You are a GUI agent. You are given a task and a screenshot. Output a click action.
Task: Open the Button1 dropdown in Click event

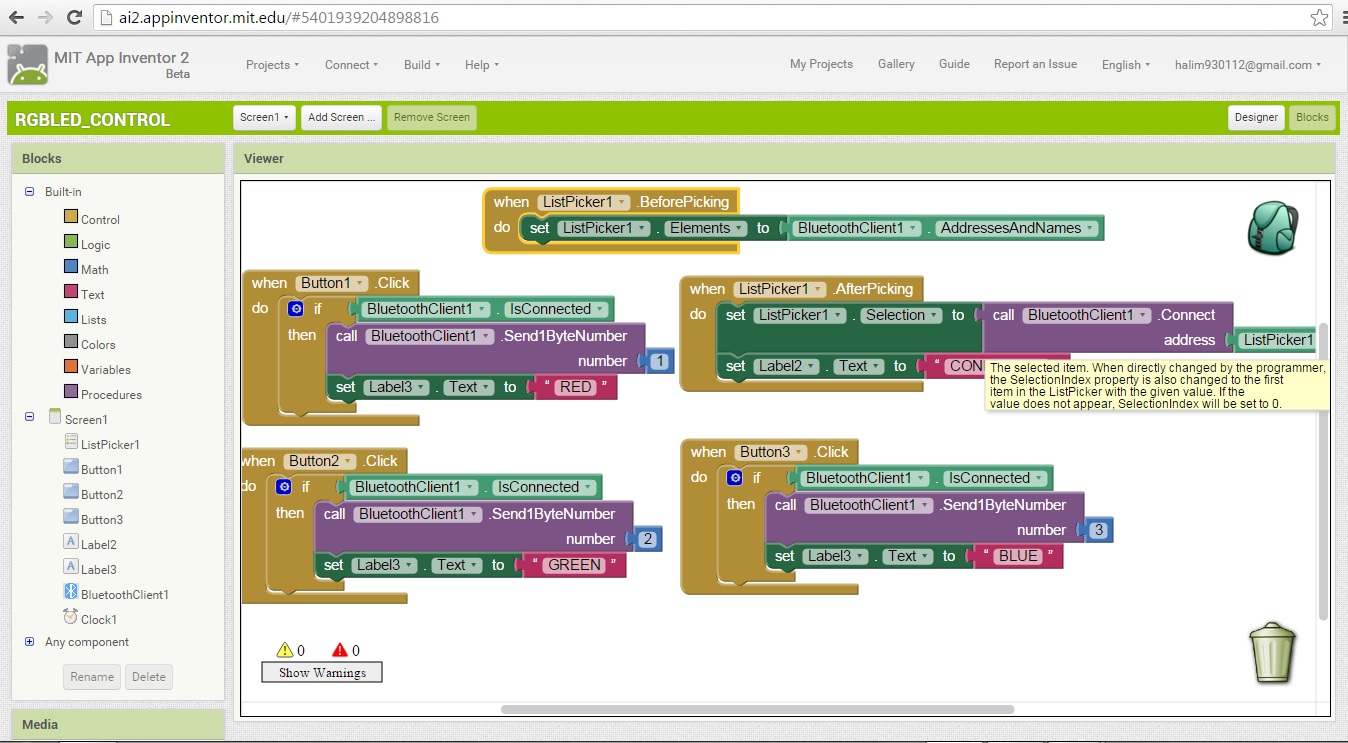(x=332, y=283)
